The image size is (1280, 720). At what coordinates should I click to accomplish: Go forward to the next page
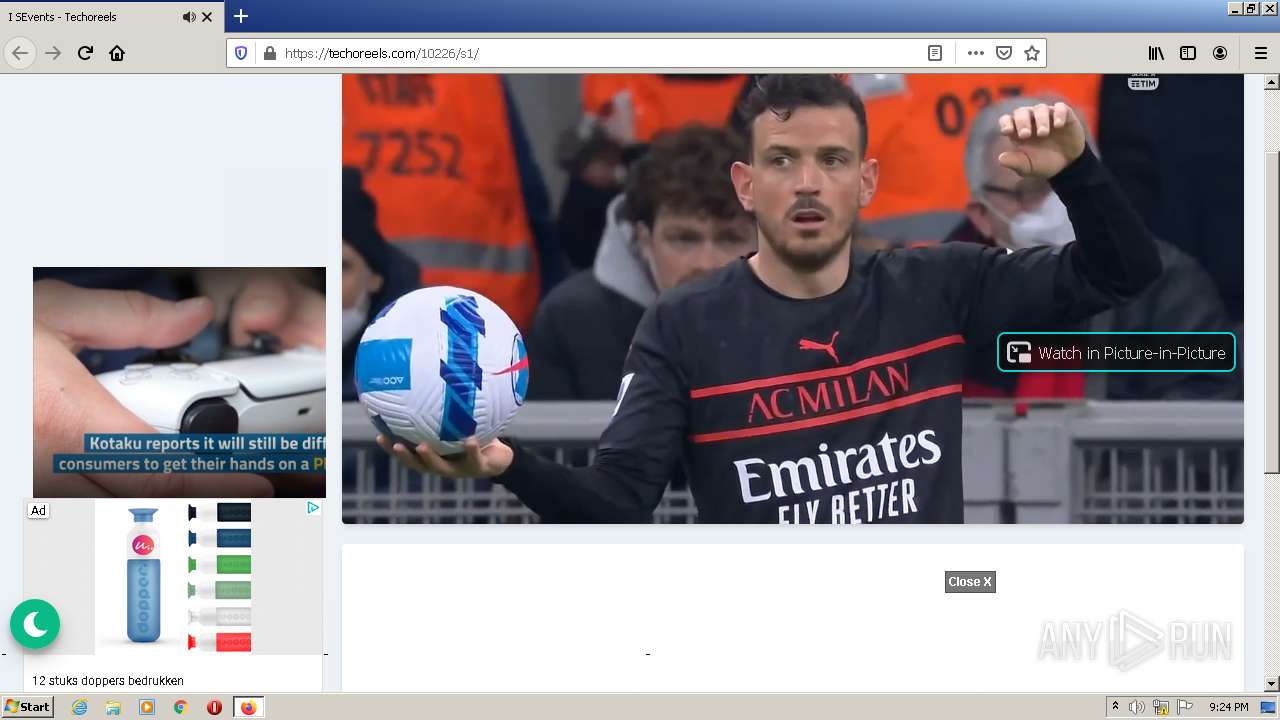point(53,53)
